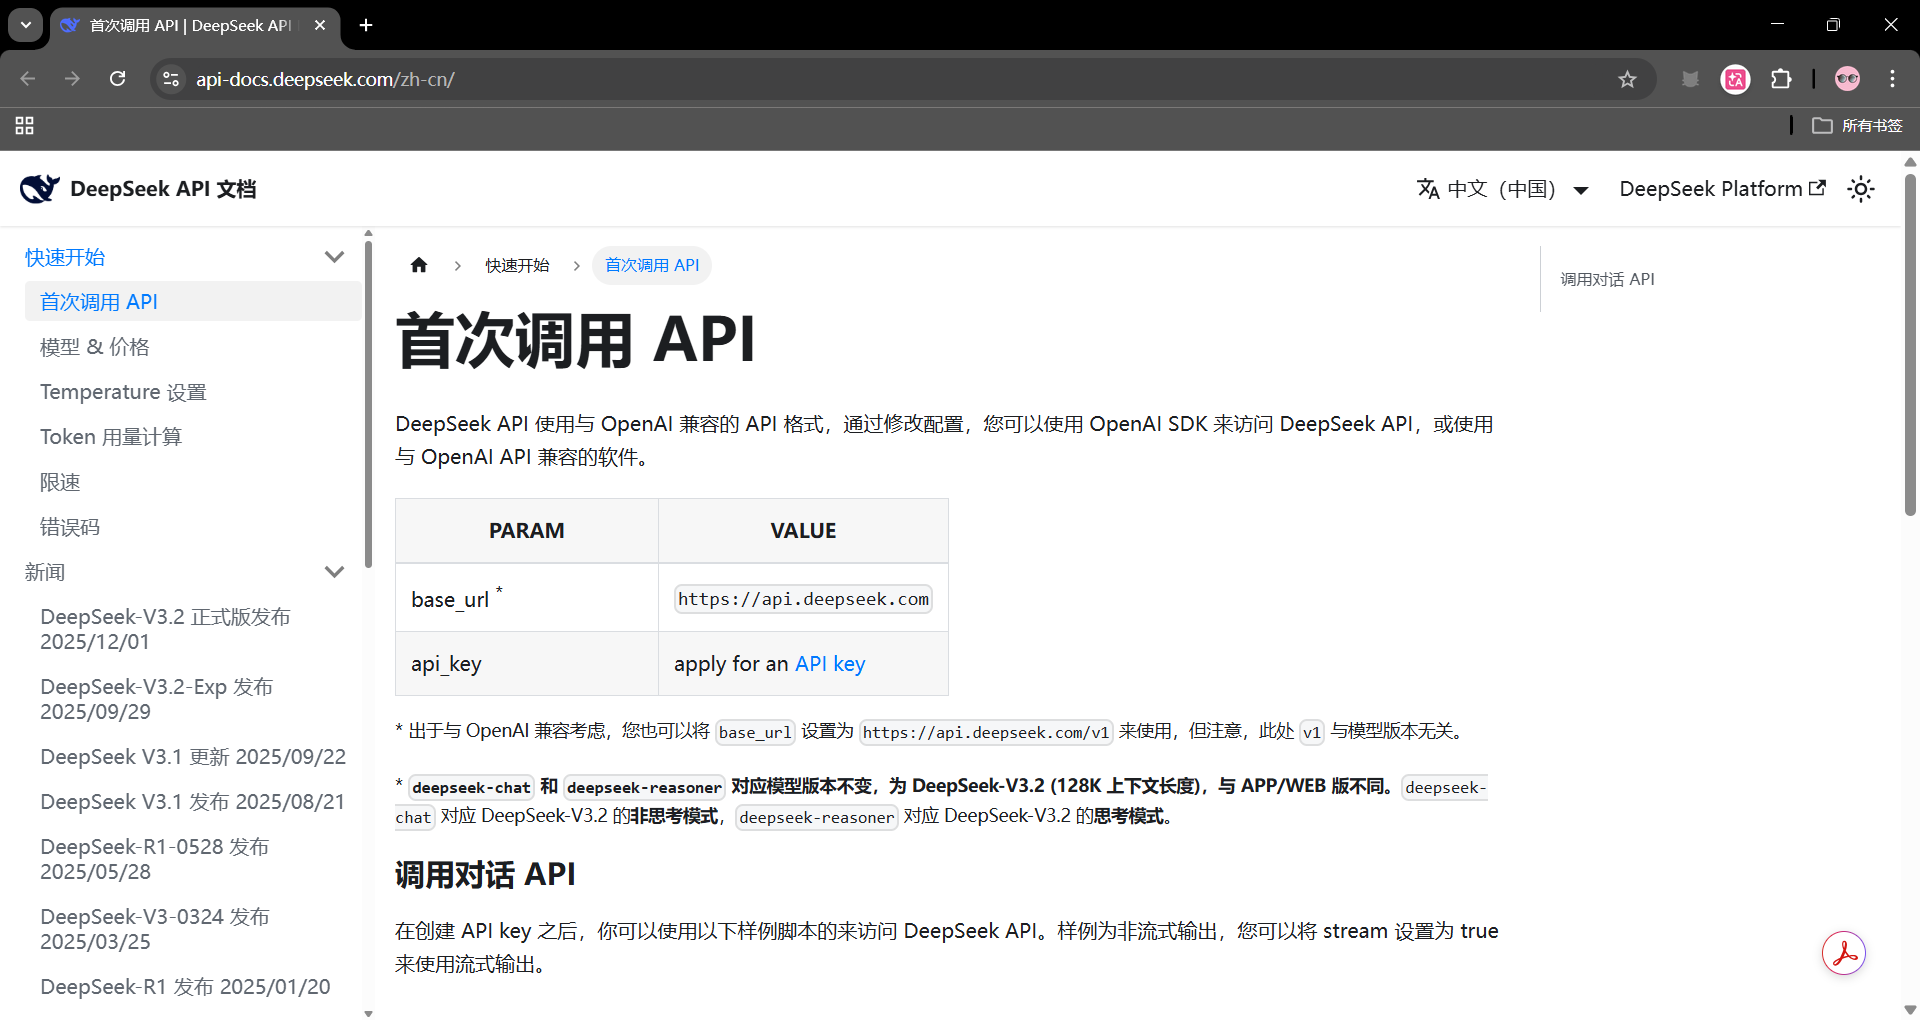1920x1020 pixels.
Task: Toggle light/dark theme sun icon
Action: click(1860, 189)
